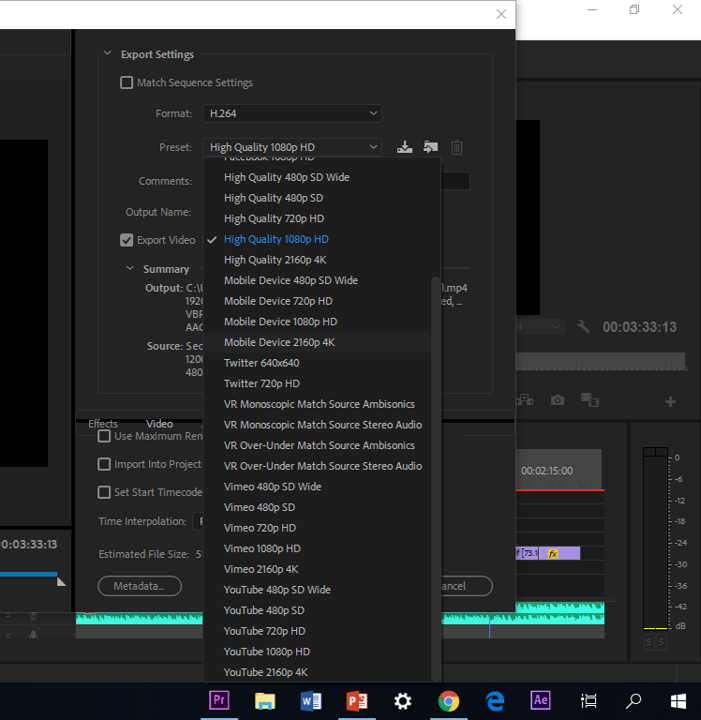Choose High Quality 2160p 4K preset
The height and width of the screenshot is (720, 701).
(x=317, y=260)
